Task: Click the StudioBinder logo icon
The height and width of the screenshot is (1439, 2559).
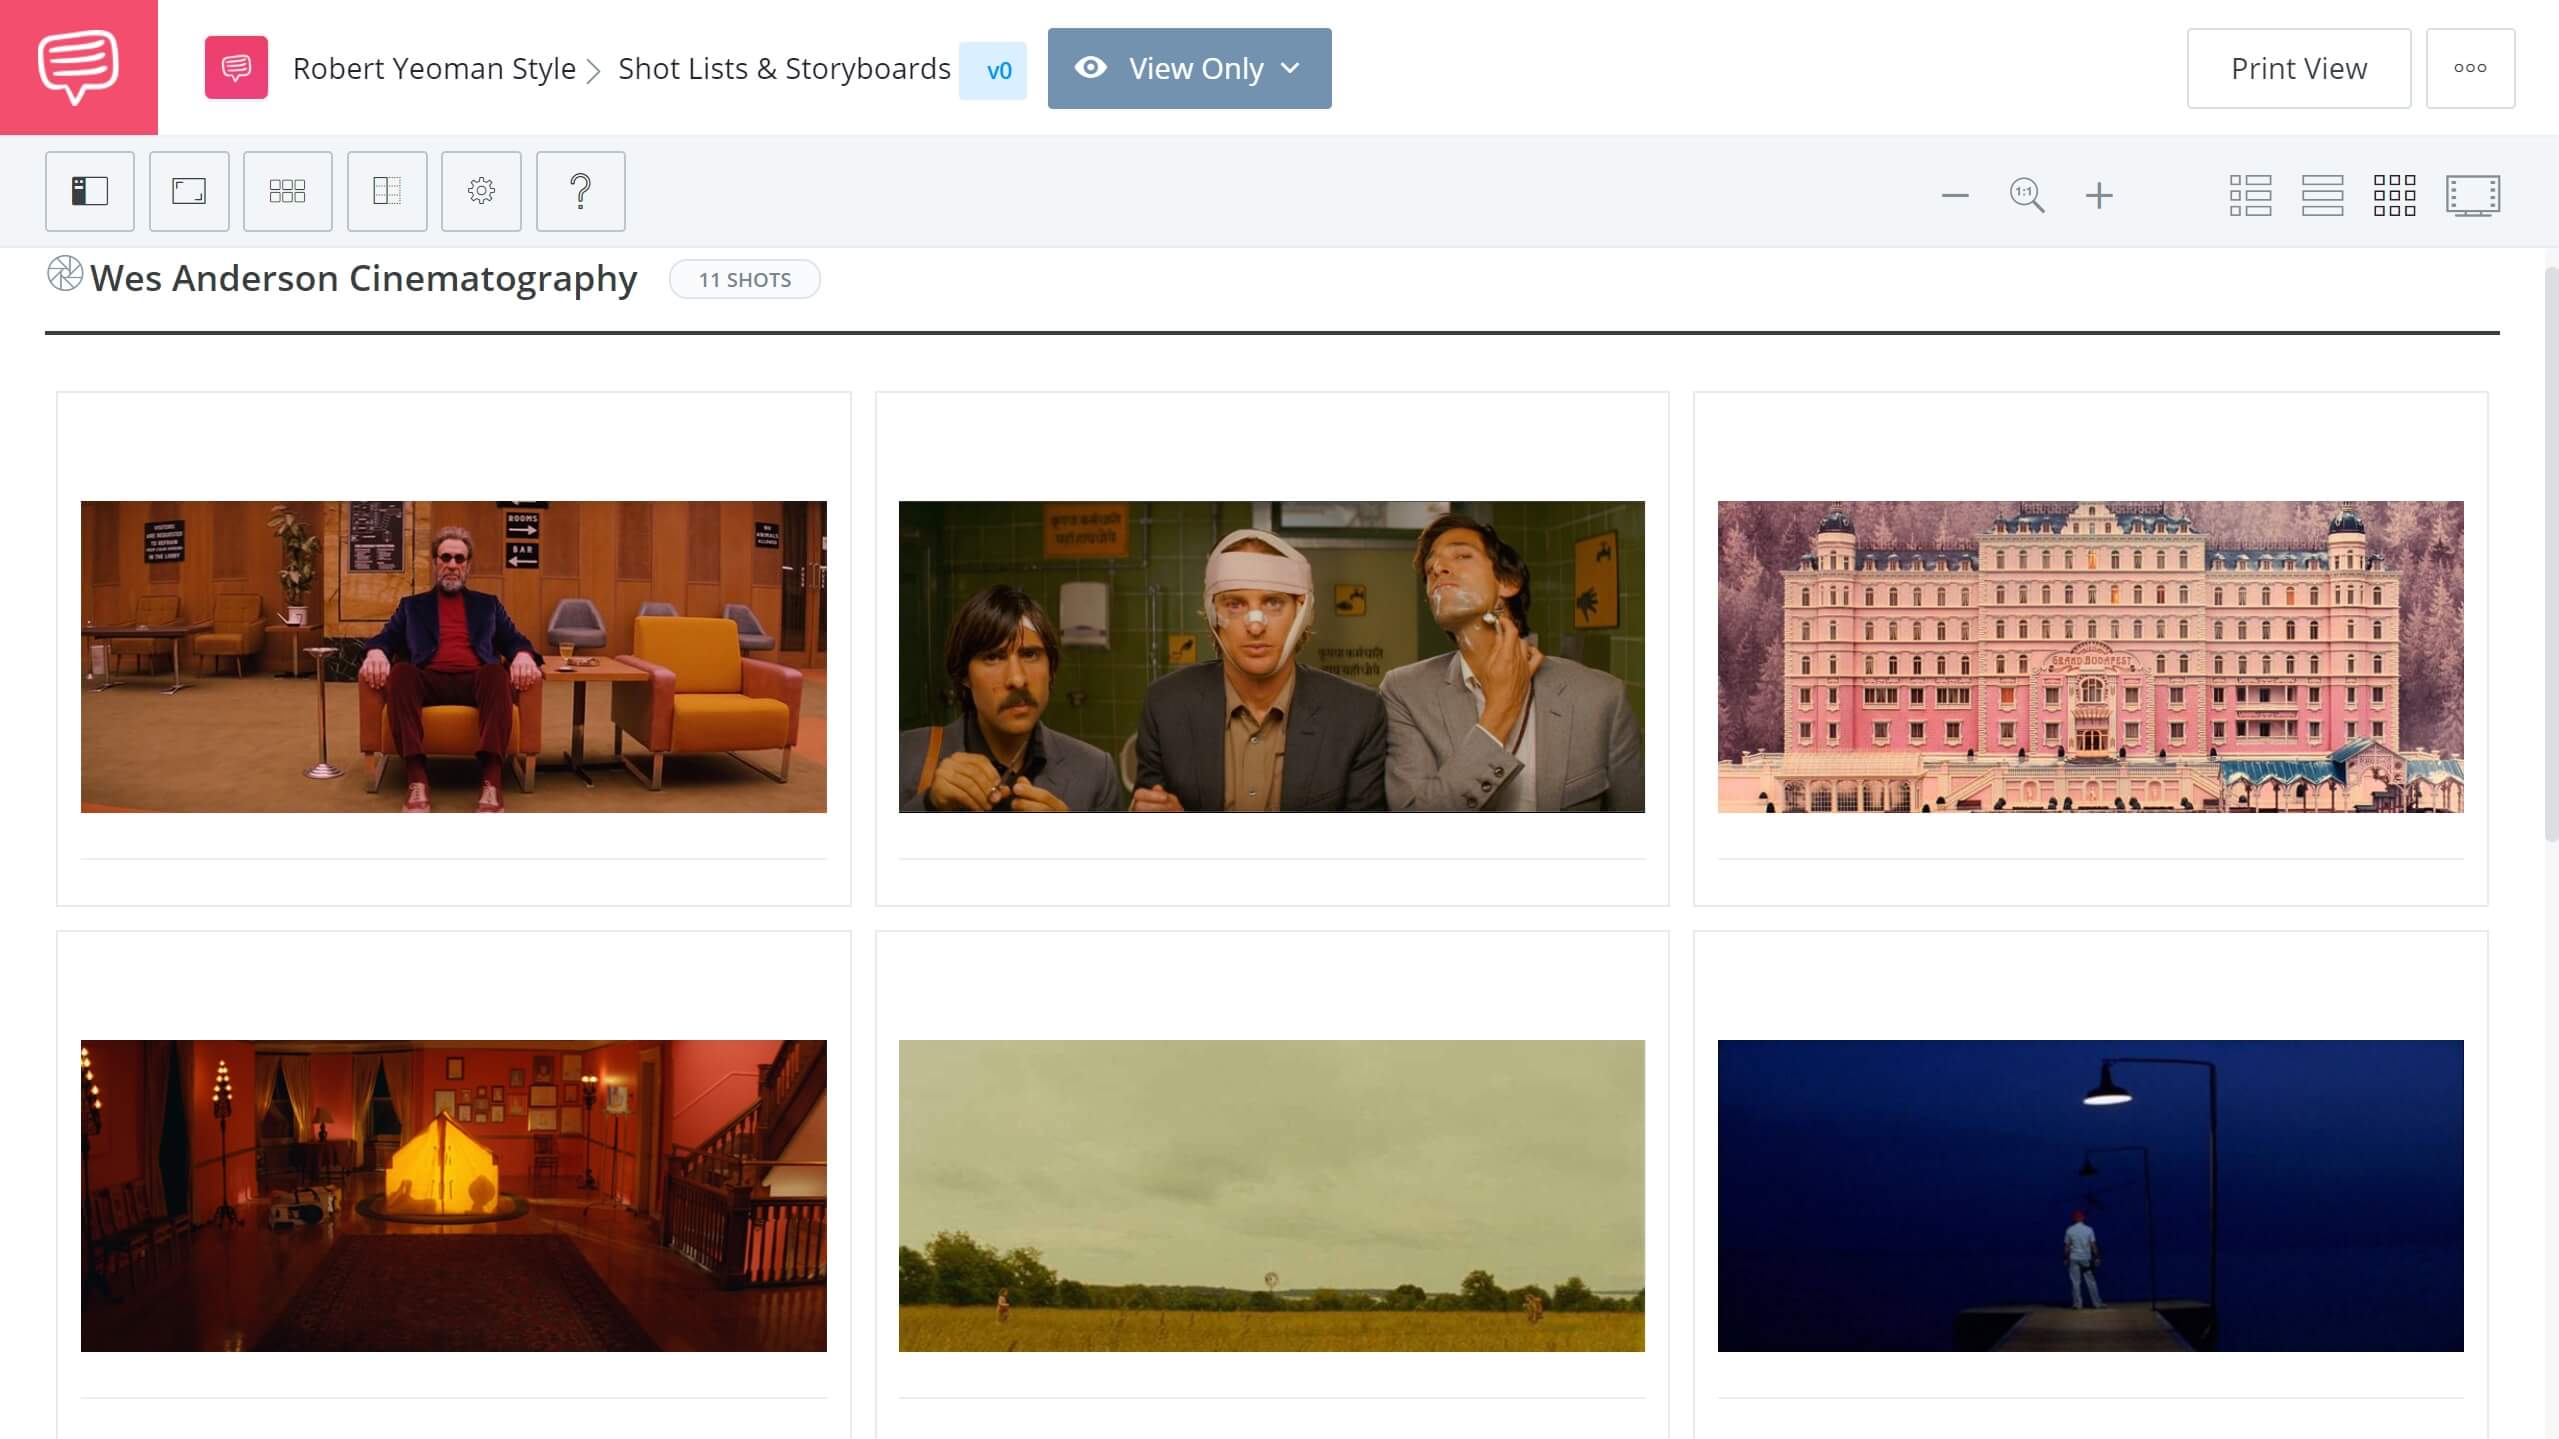Action: coord(78,67)
